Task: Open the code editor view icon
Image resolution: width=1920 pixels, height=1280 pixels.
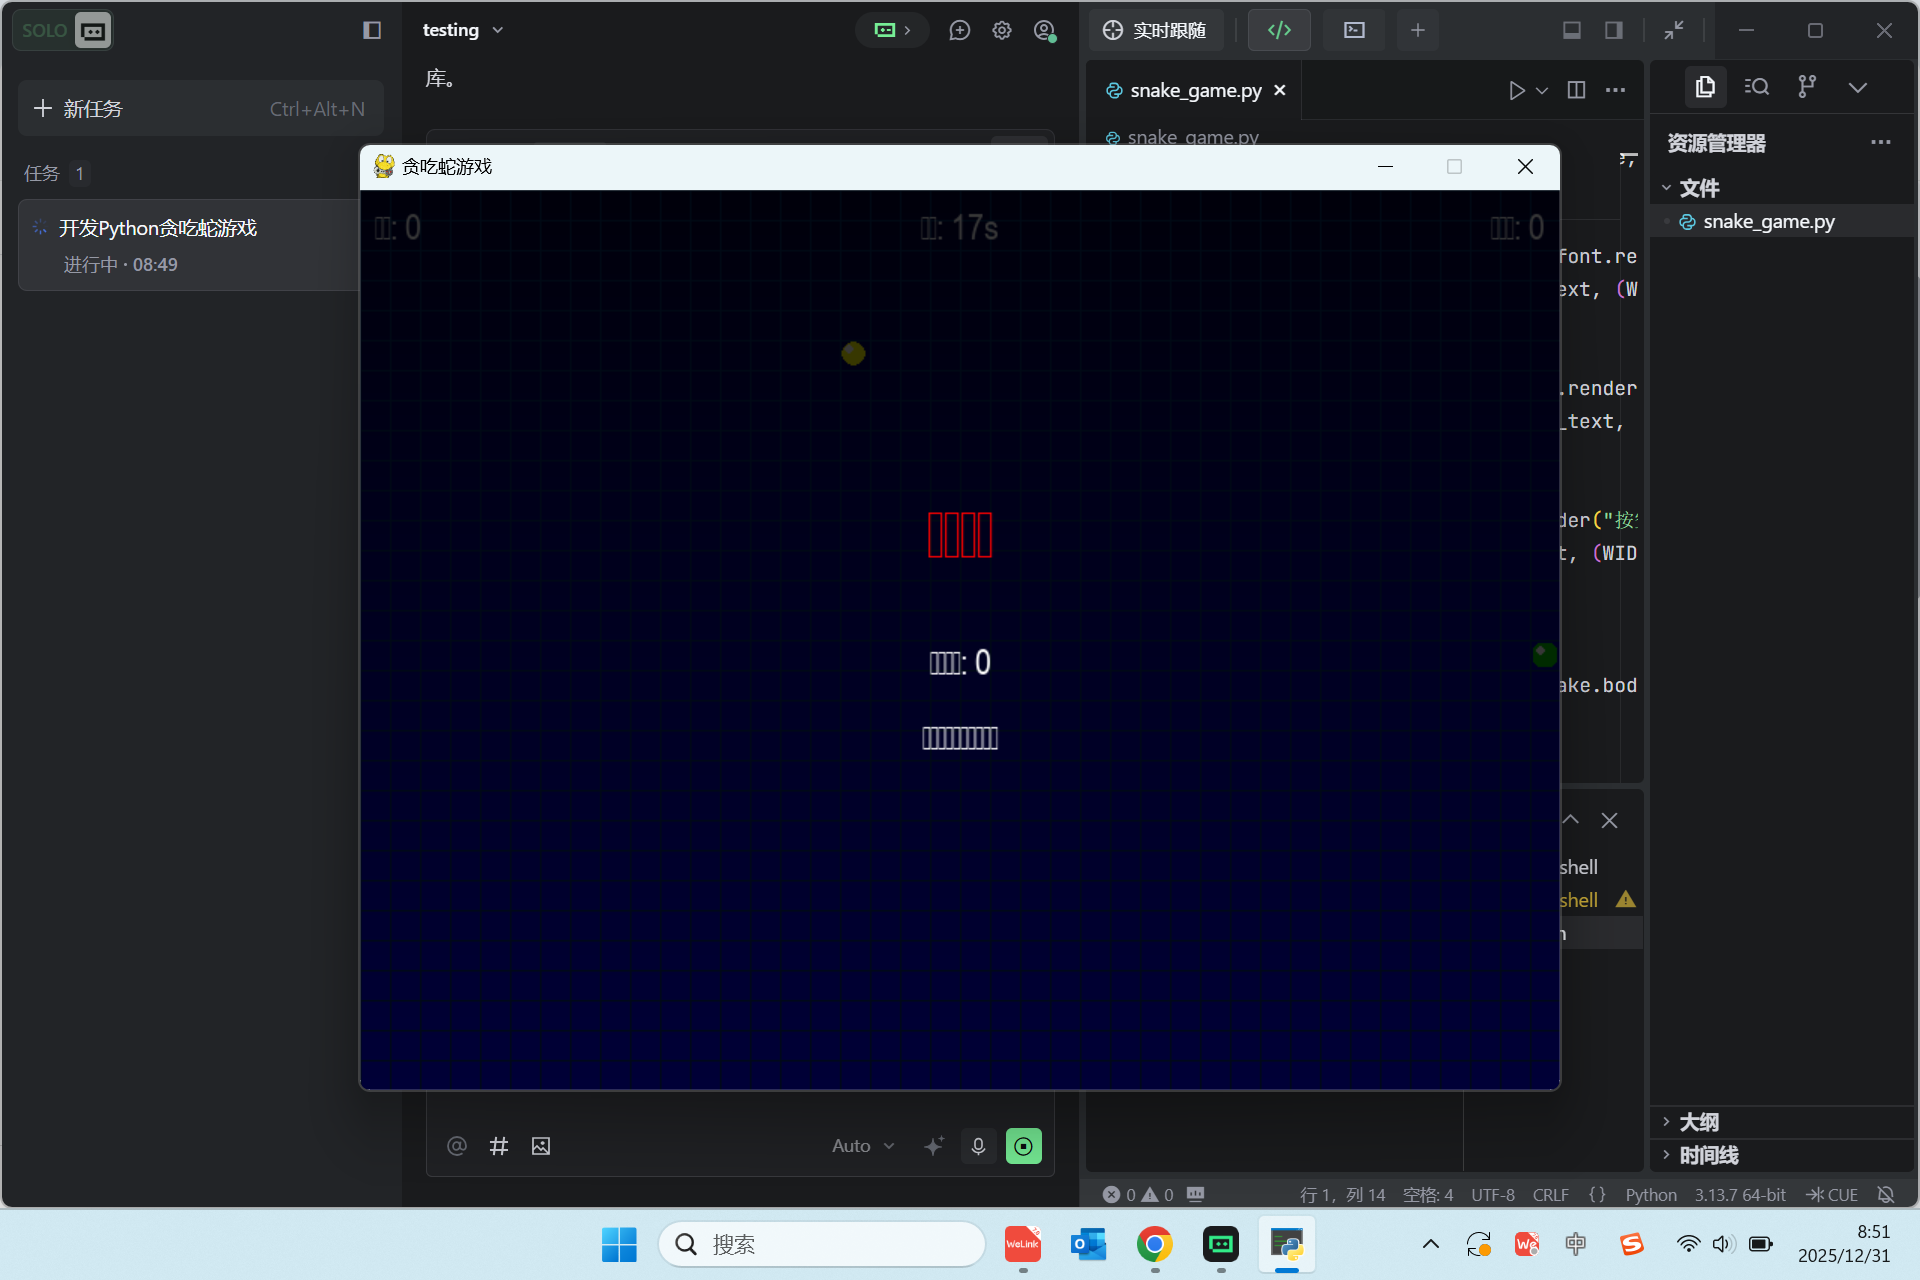Action: point(1279,30)
